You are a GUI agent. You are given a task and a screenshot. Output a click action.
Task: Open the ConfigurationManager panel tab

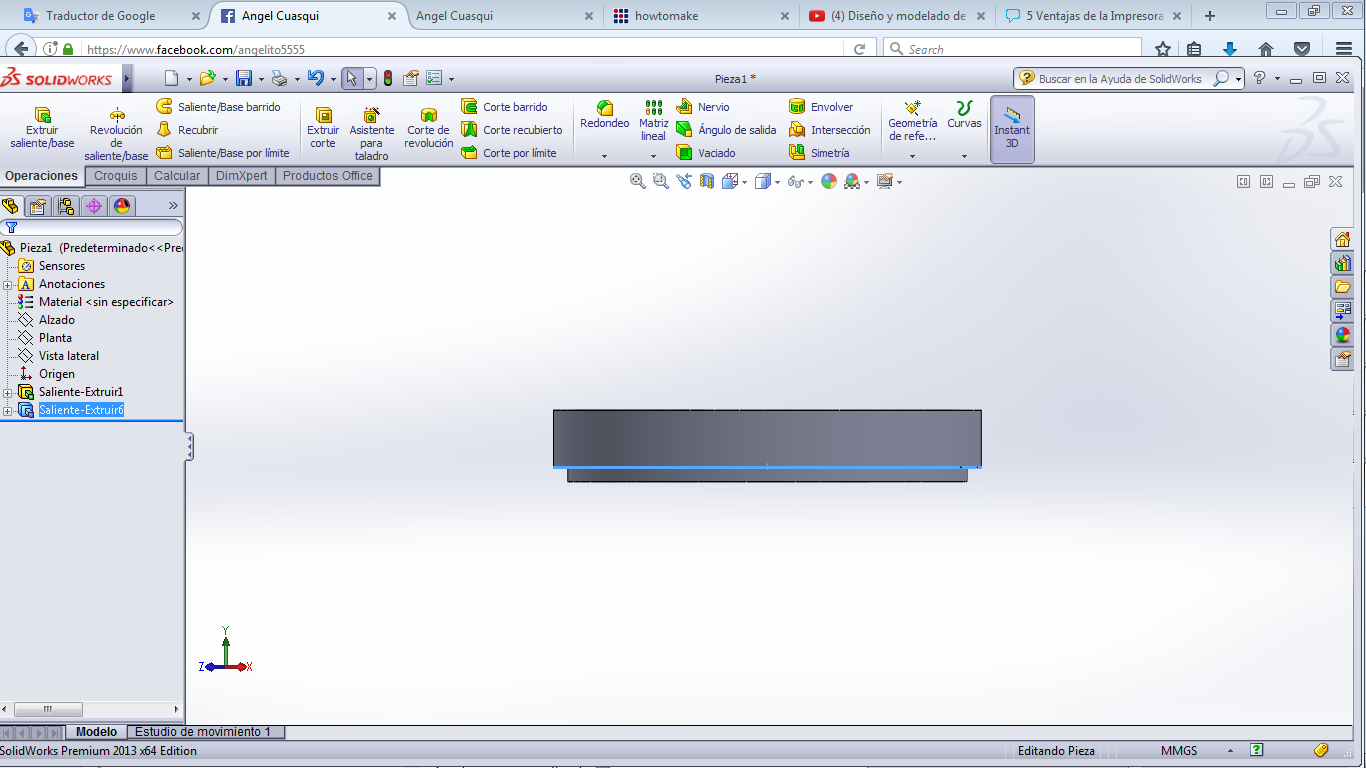tap(66, 206)
